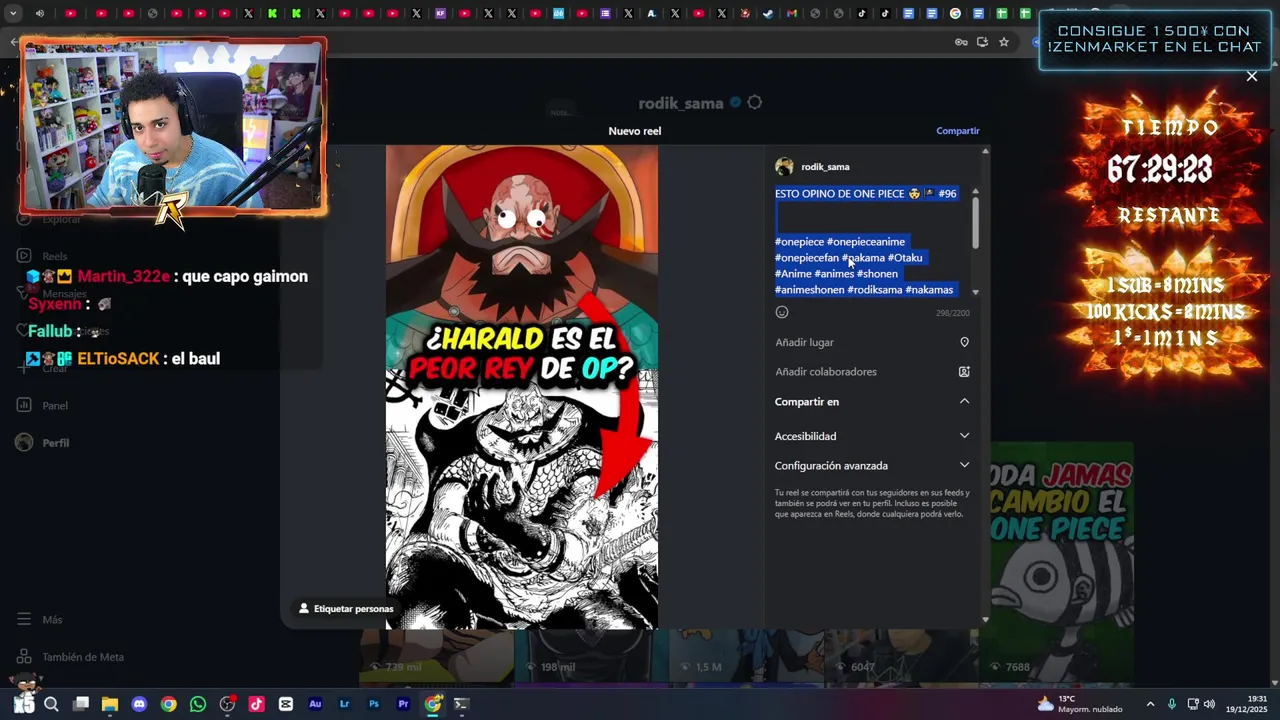Click the 298/2200 character count
Screen dimensions: 1280x720
(952, 313)
